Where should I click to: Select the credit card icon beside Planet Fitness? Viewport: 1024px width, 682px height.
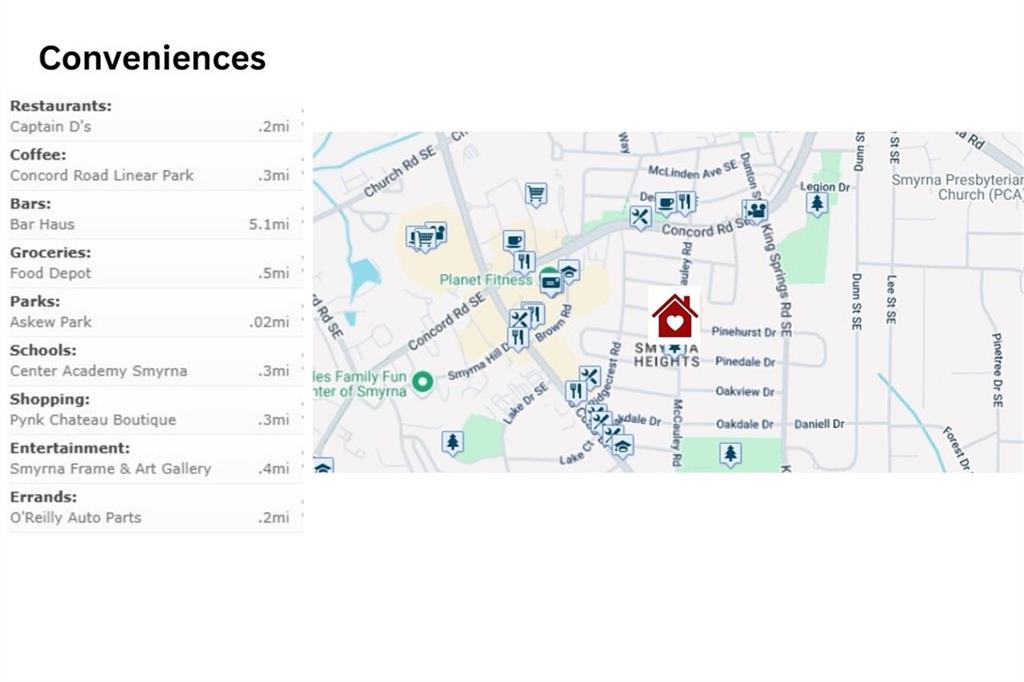click(x=551, y=284)
